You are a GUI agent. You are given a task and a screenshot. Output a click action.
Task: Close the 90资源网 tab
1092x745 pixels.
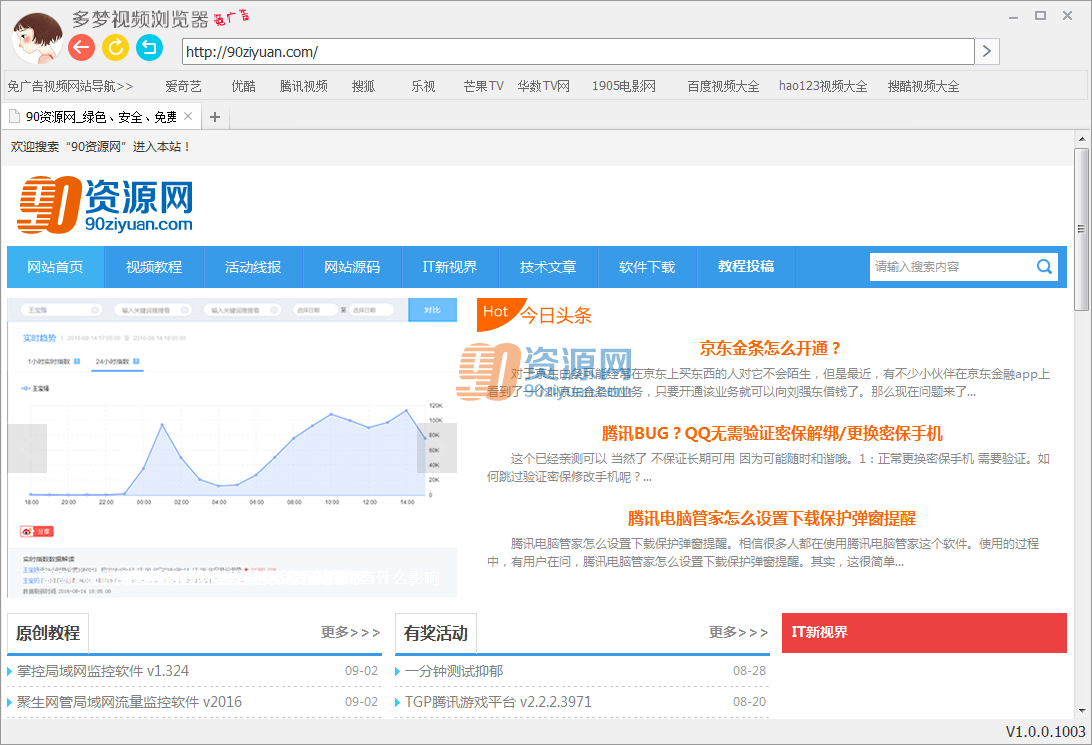(188, 116)
